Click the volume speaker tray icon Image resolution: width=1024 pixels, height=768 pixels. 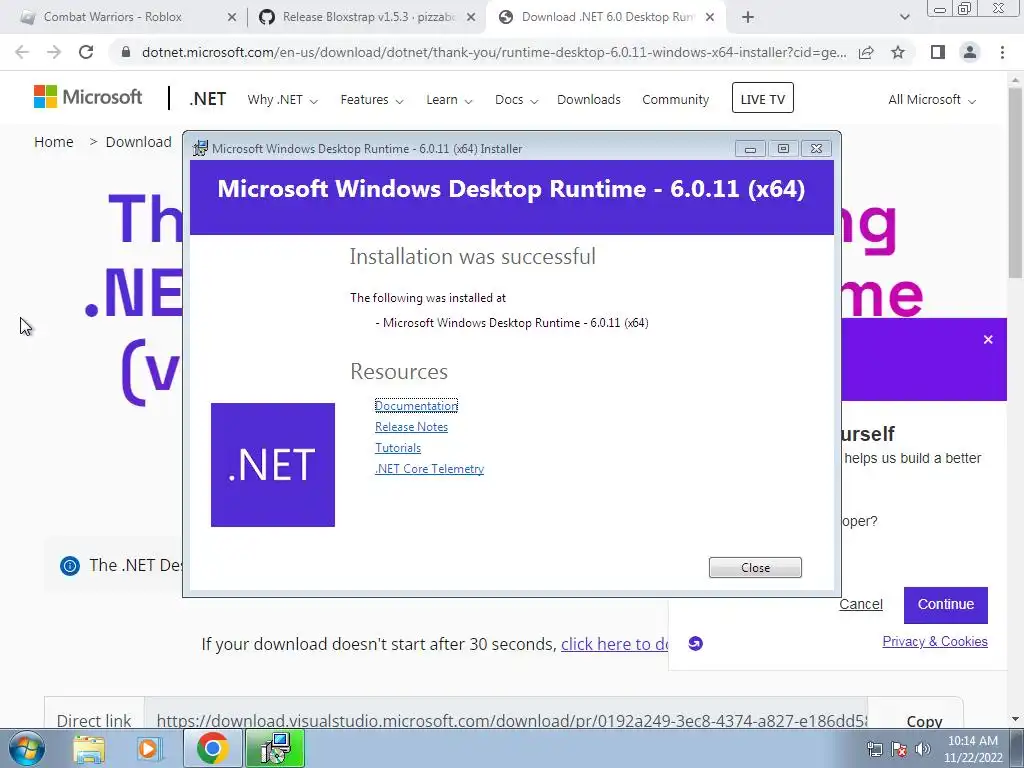923,749
